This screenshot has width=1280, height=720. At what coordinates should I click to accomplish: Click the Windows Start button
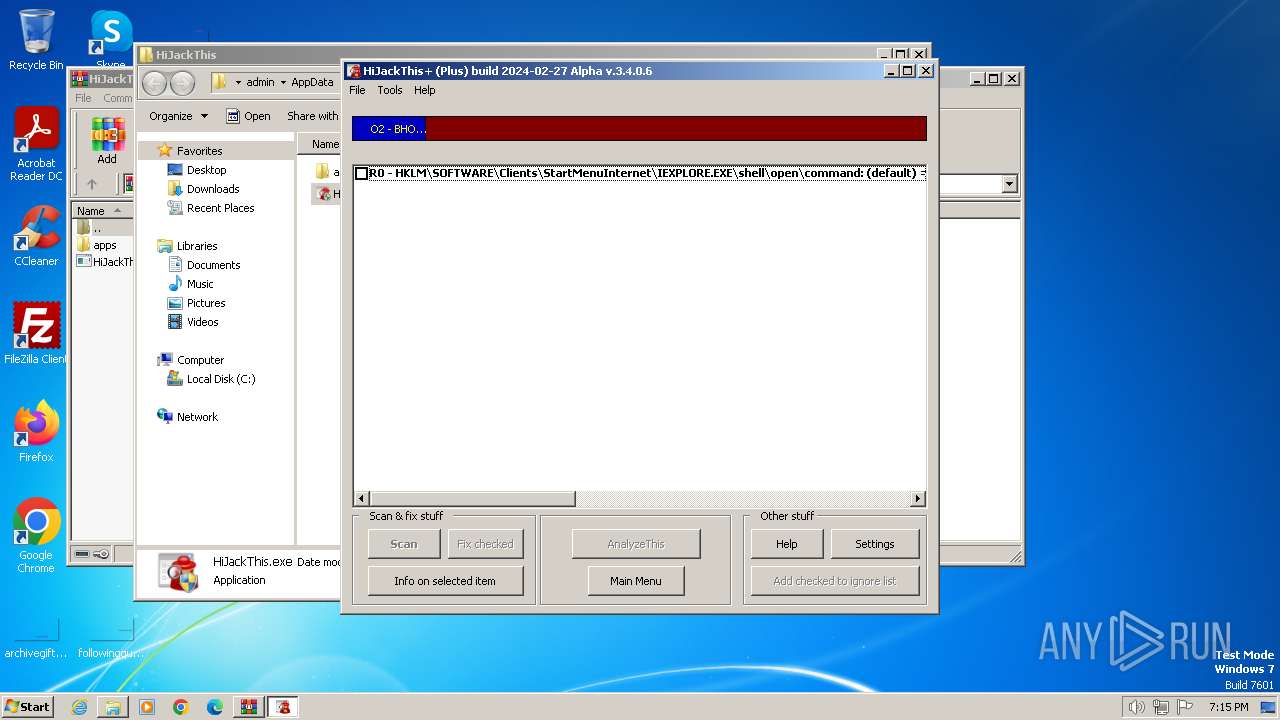[x=27, y=707]
